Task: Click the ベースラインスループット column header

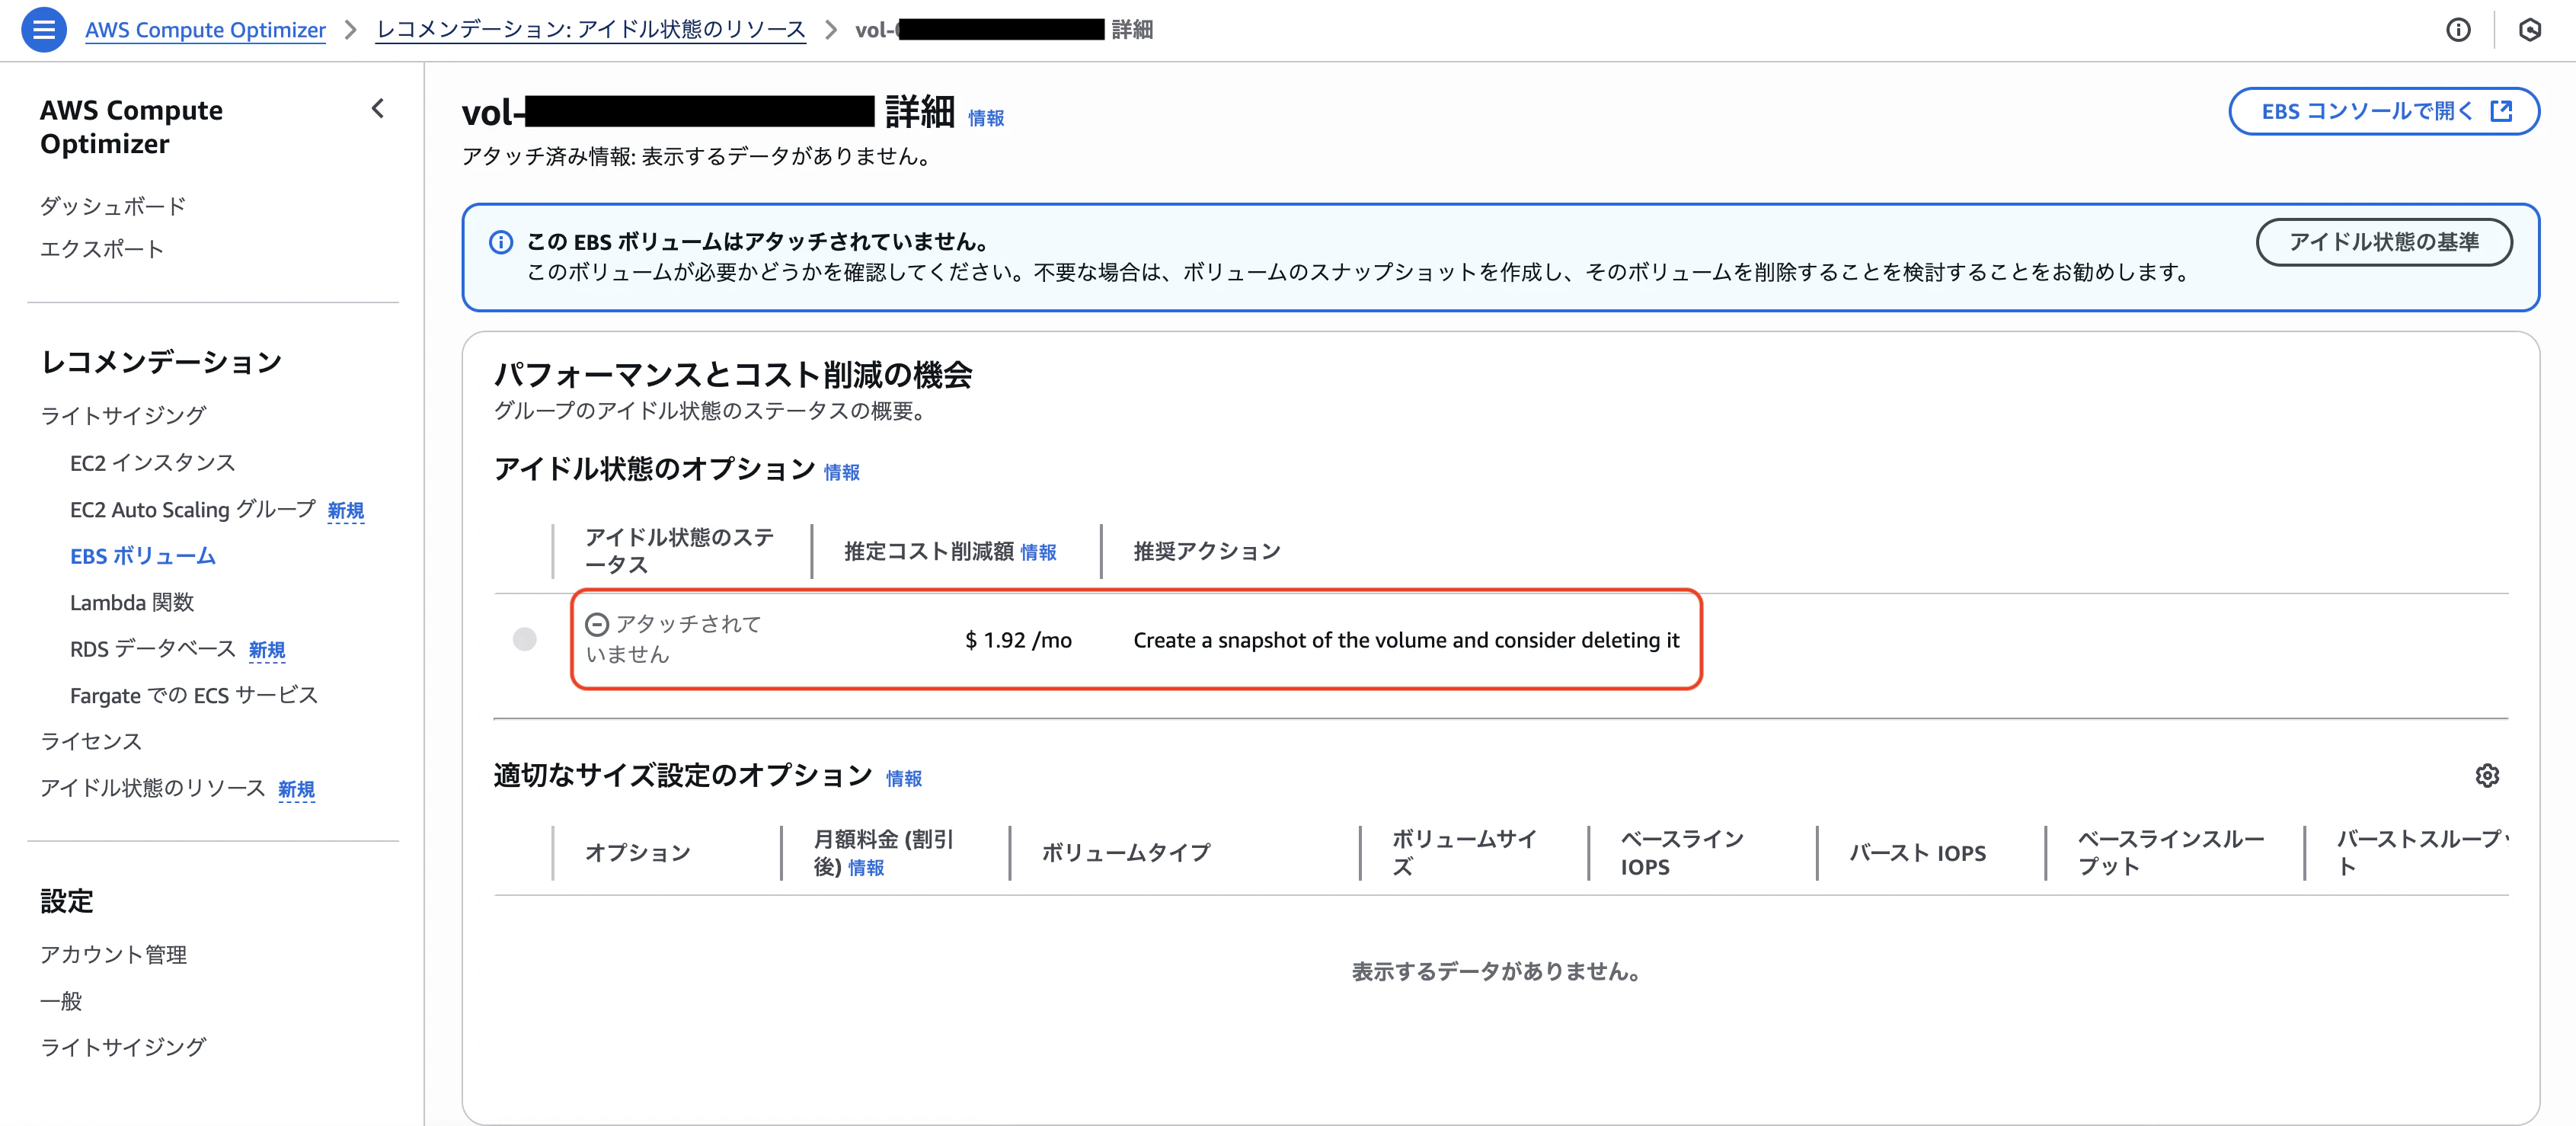Action: (2170, 853)
